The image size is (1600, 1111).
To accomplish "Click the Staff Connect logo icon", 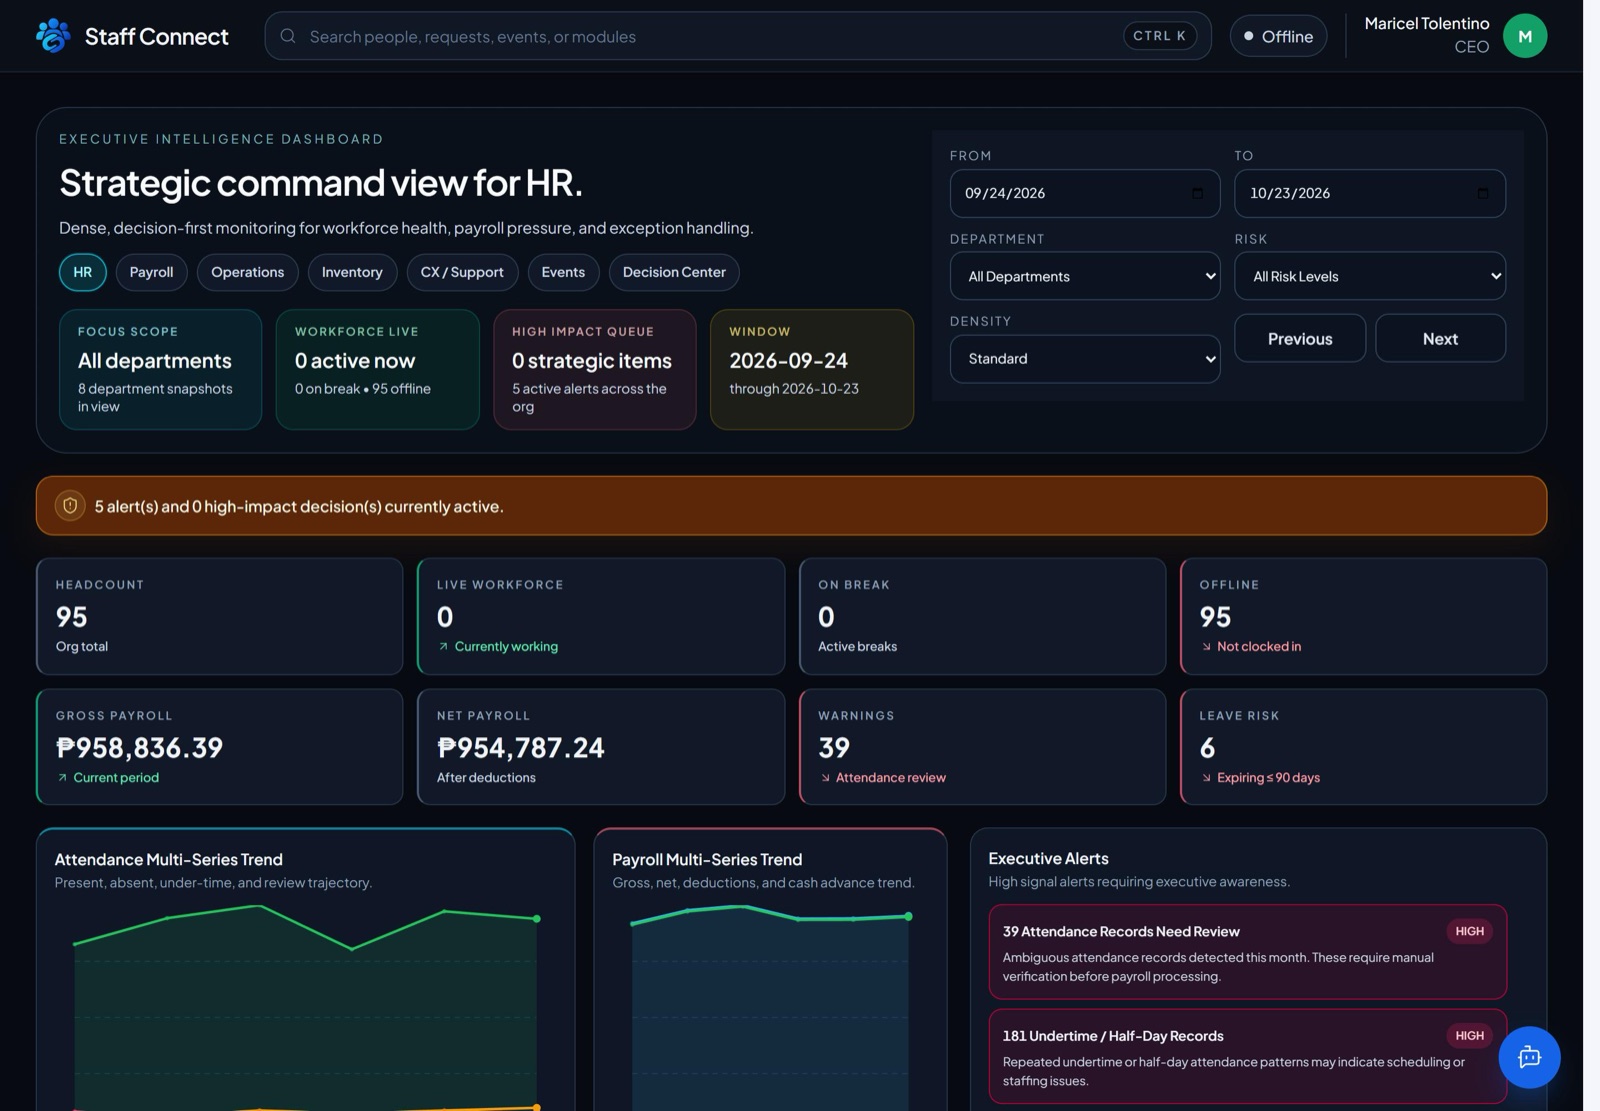I will pyautogui.click(x=53, y=36).
